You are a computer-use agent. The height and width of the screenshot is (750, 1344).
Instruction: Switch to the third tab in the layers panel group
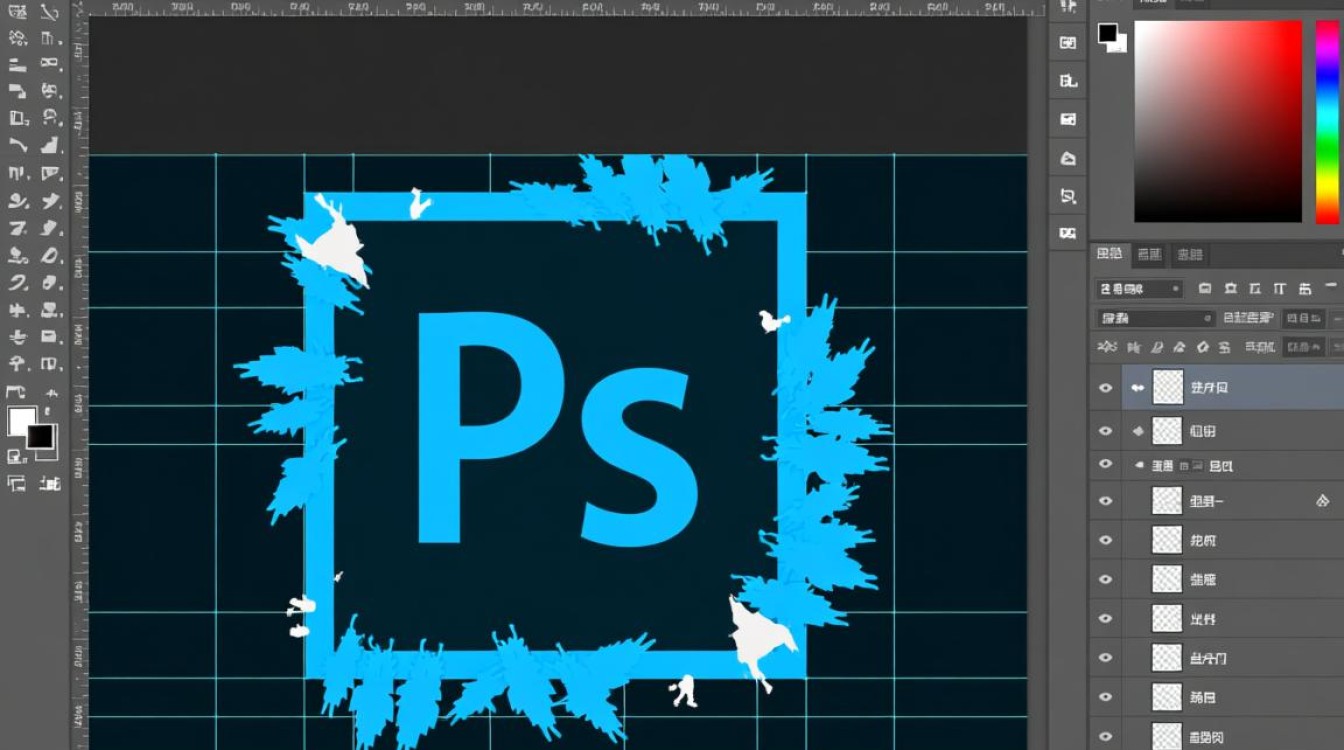(1189, 255)
